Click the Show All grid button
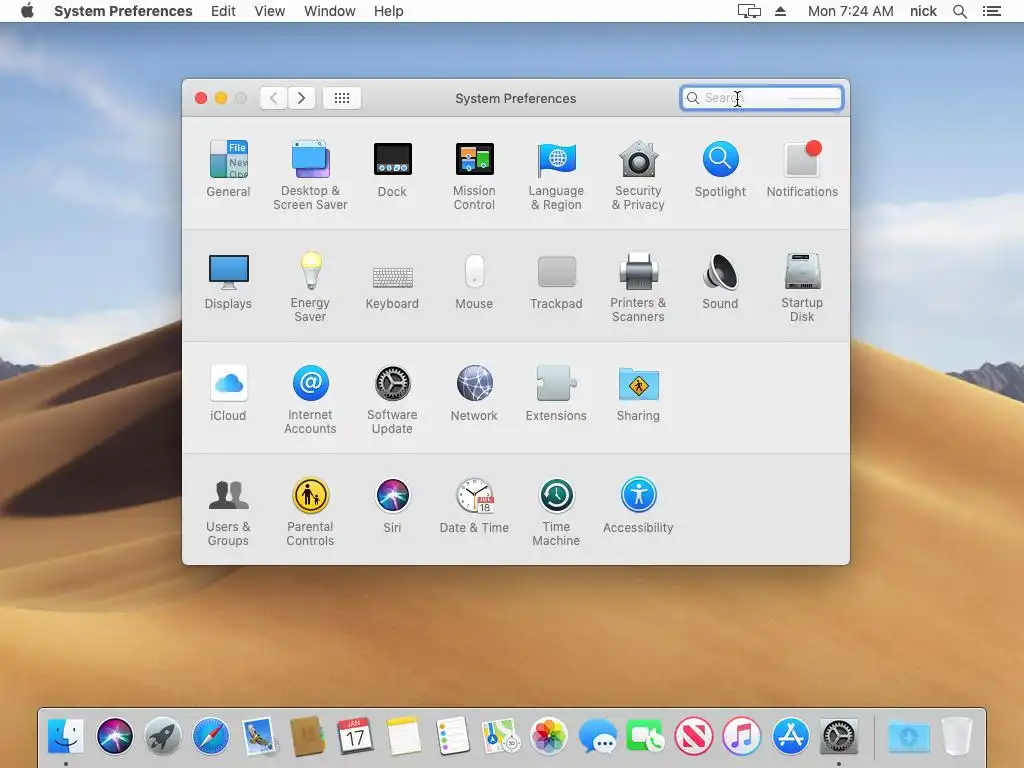 [342, 98]
